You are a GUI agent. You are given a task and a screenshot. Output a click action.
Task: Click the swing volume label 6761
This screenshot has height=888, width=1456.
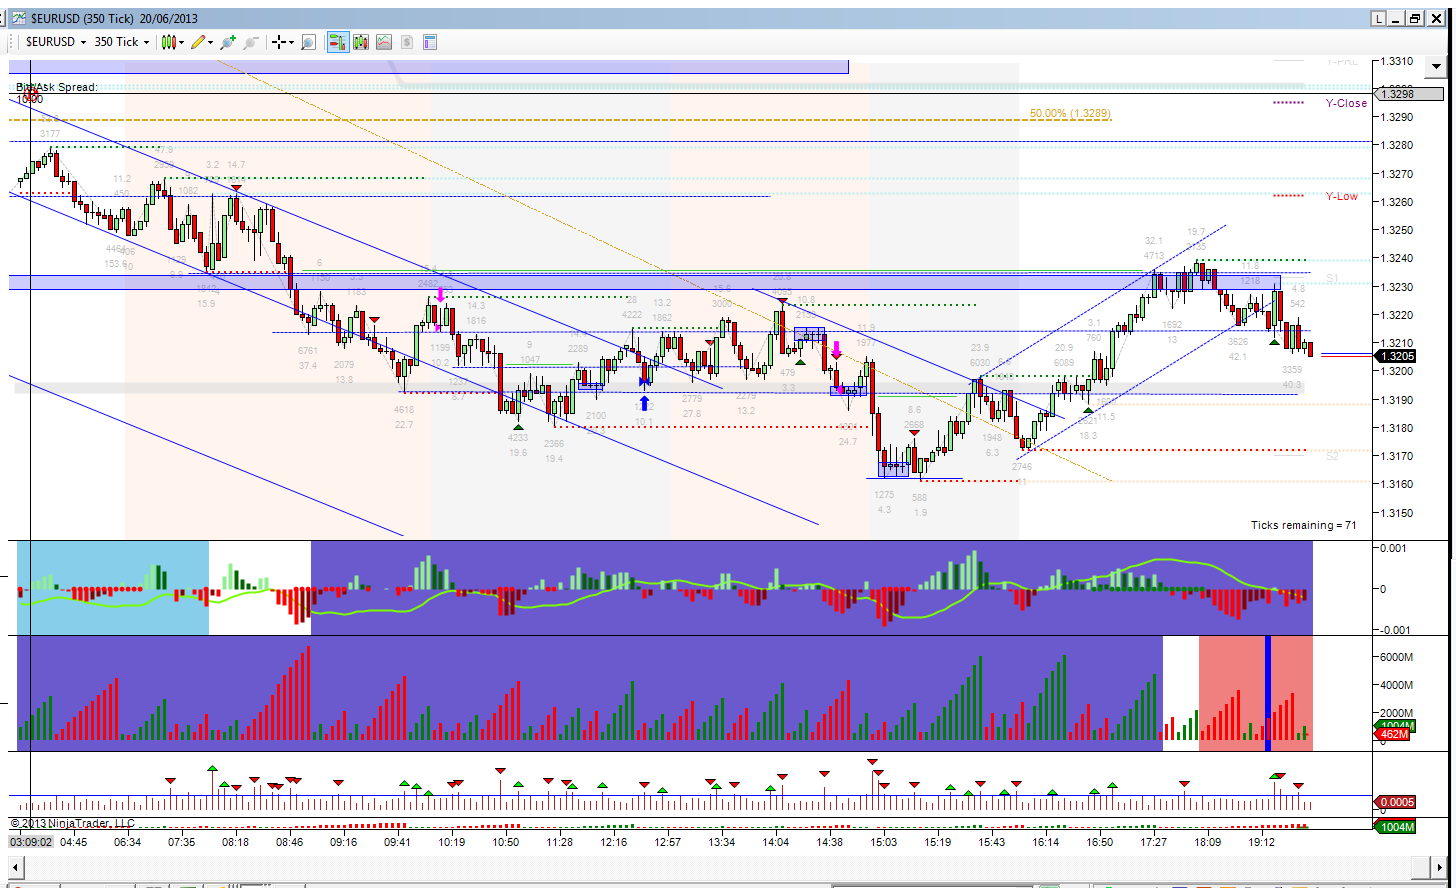[x=308, y=351]
